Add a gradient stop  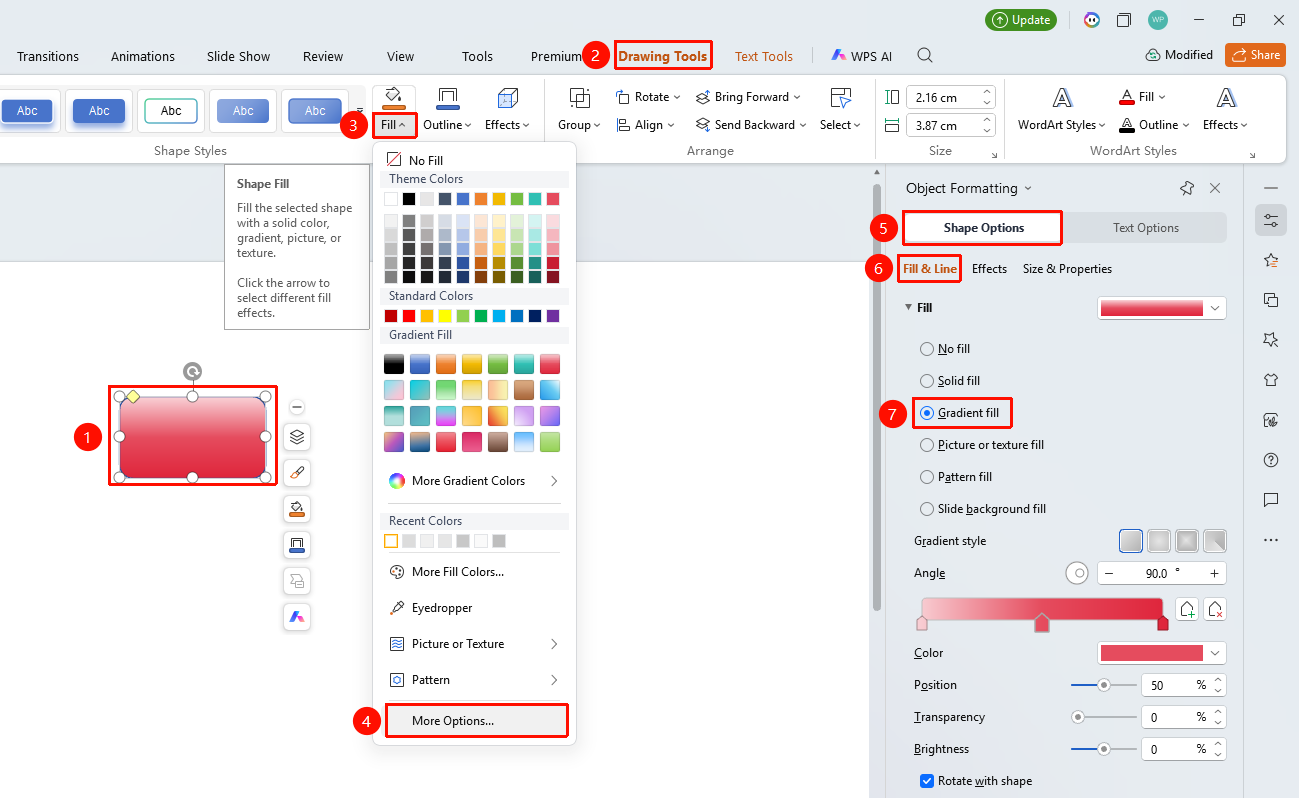[1187, 609]
